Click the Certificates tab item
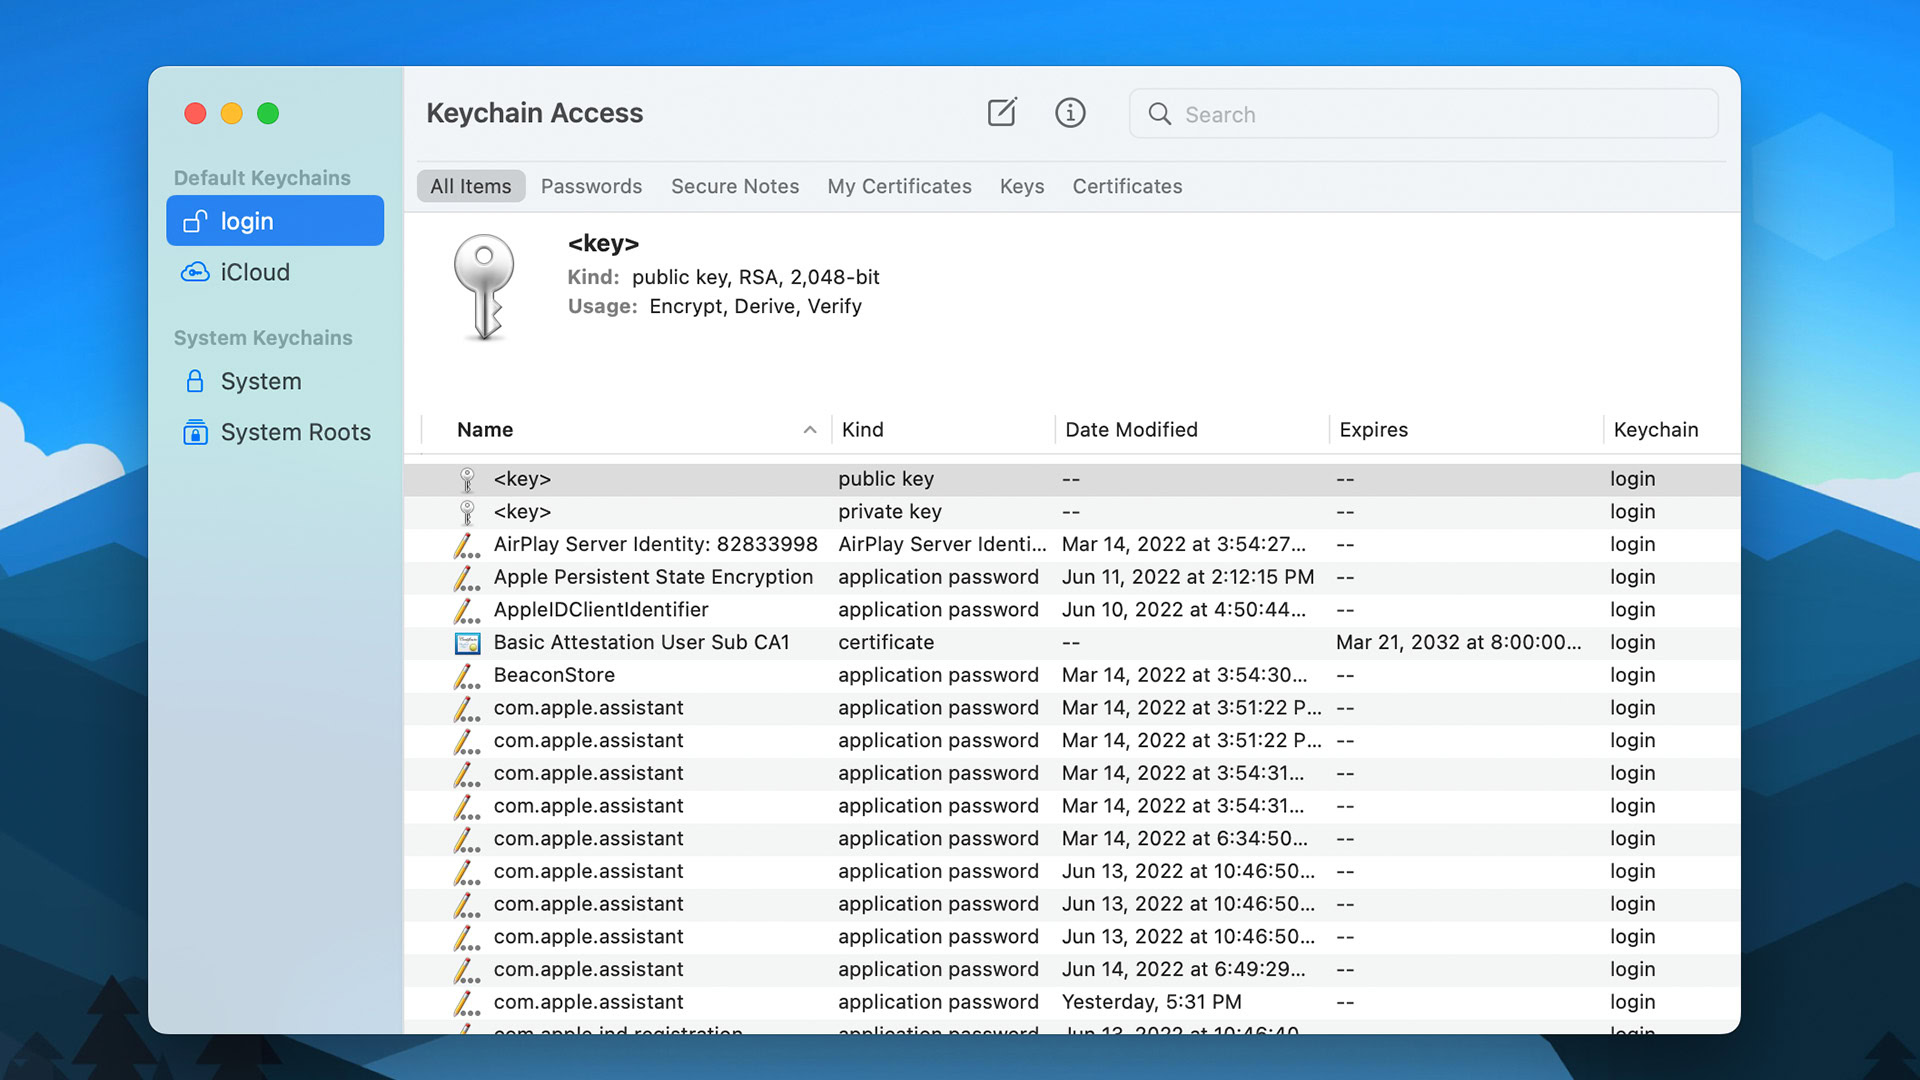1920x1080 pixels. [x=1126, y=186]
